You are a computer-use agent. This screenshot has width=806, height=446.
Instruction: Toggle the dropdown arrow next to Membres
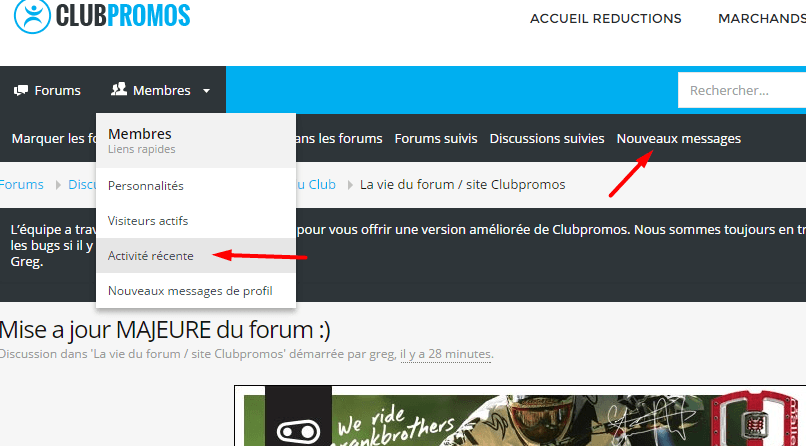point(206,91)
